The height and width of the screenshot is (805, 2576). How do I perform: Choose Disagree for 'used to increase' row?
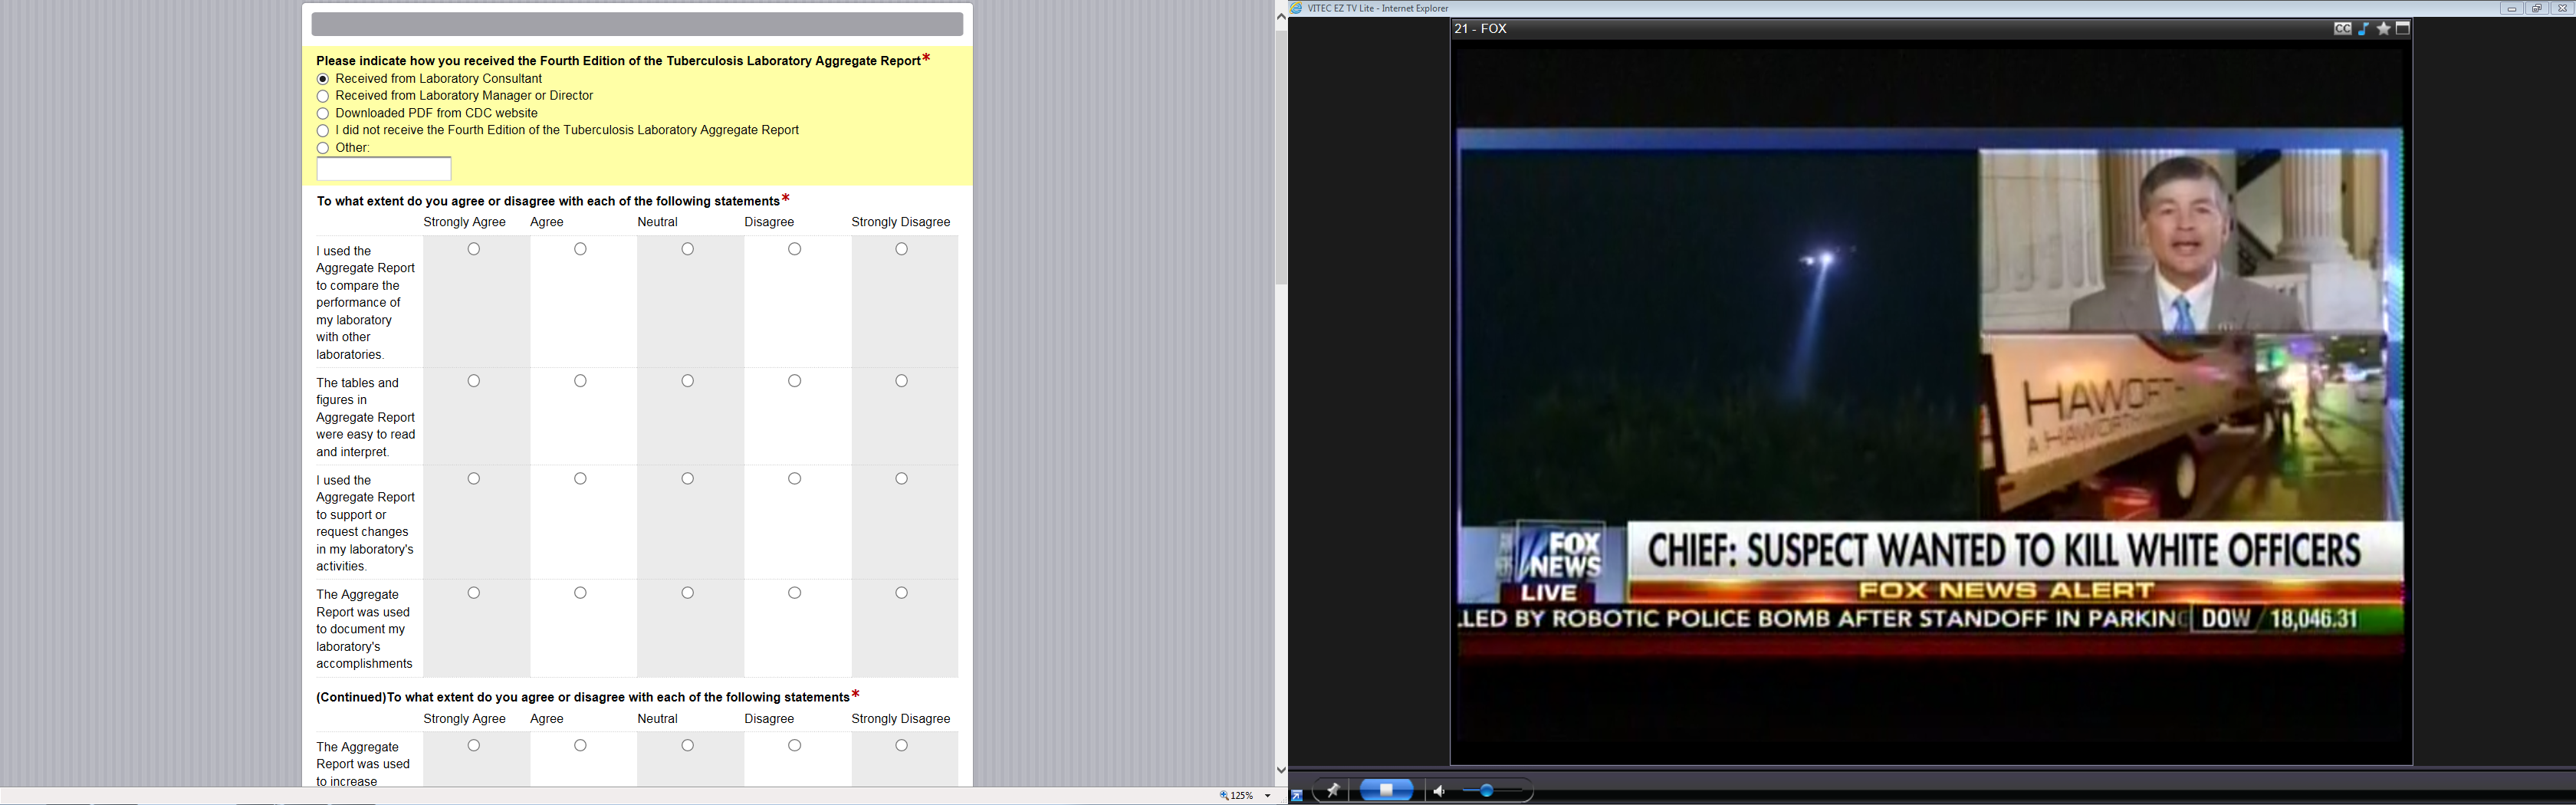click(795, 745)
